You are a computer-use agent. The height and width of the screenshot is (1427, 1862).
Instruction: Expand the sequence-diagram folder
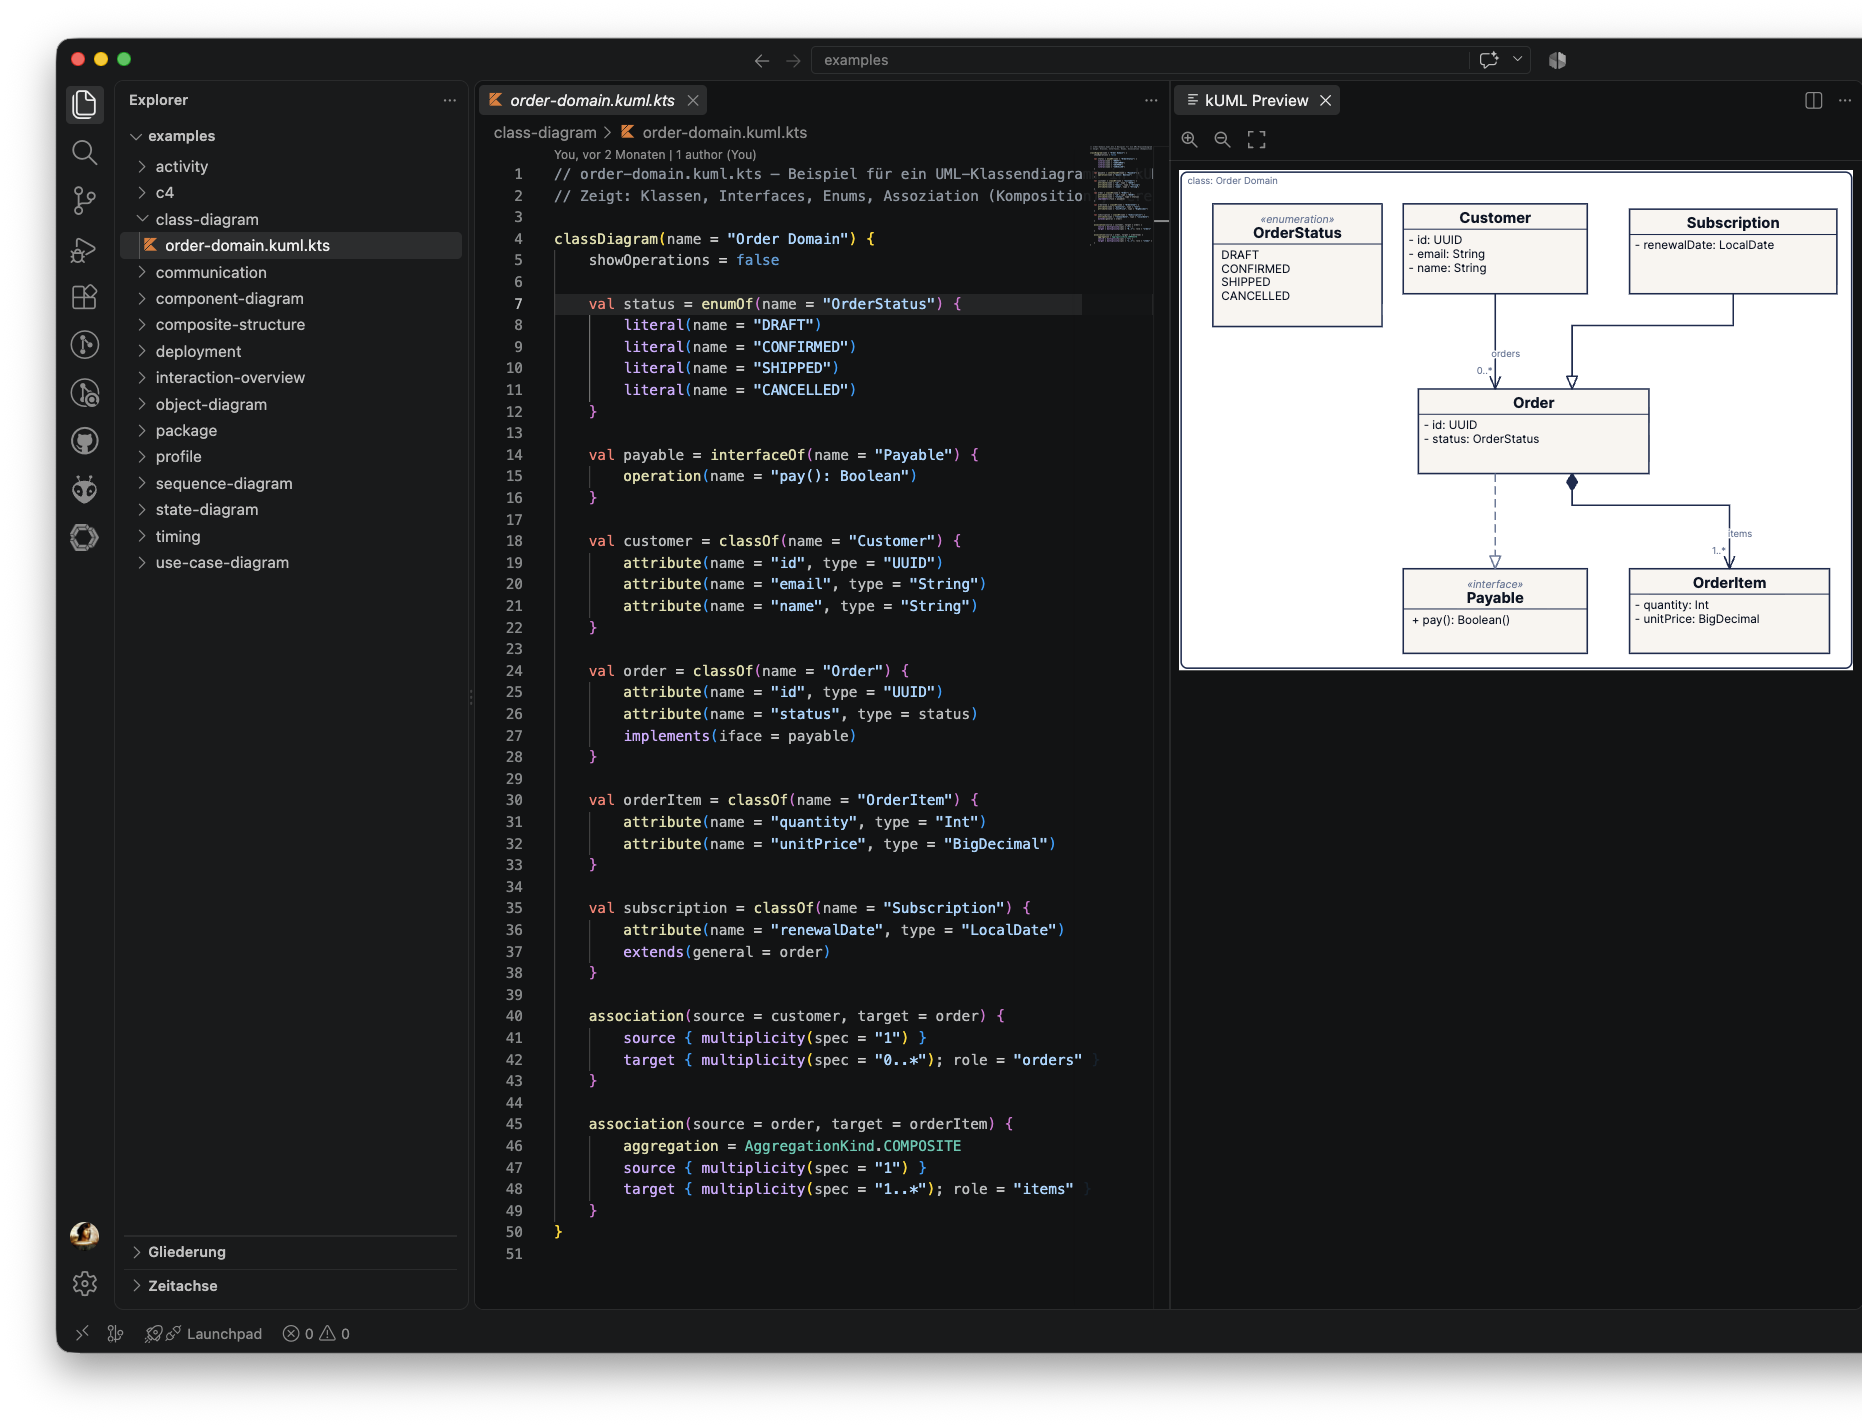[291, 483]
